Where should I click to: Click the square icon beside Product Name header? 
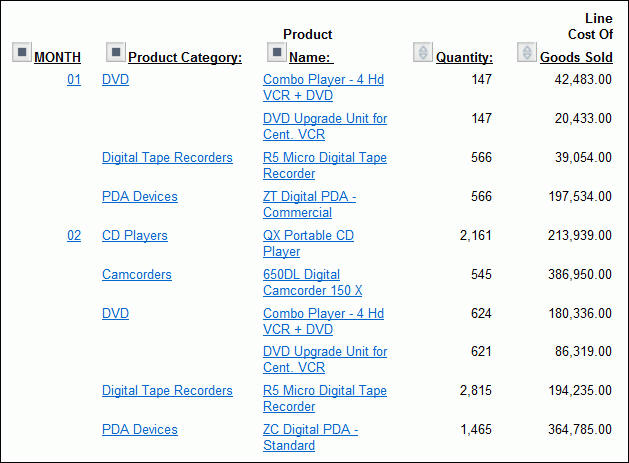pos(277,52)
